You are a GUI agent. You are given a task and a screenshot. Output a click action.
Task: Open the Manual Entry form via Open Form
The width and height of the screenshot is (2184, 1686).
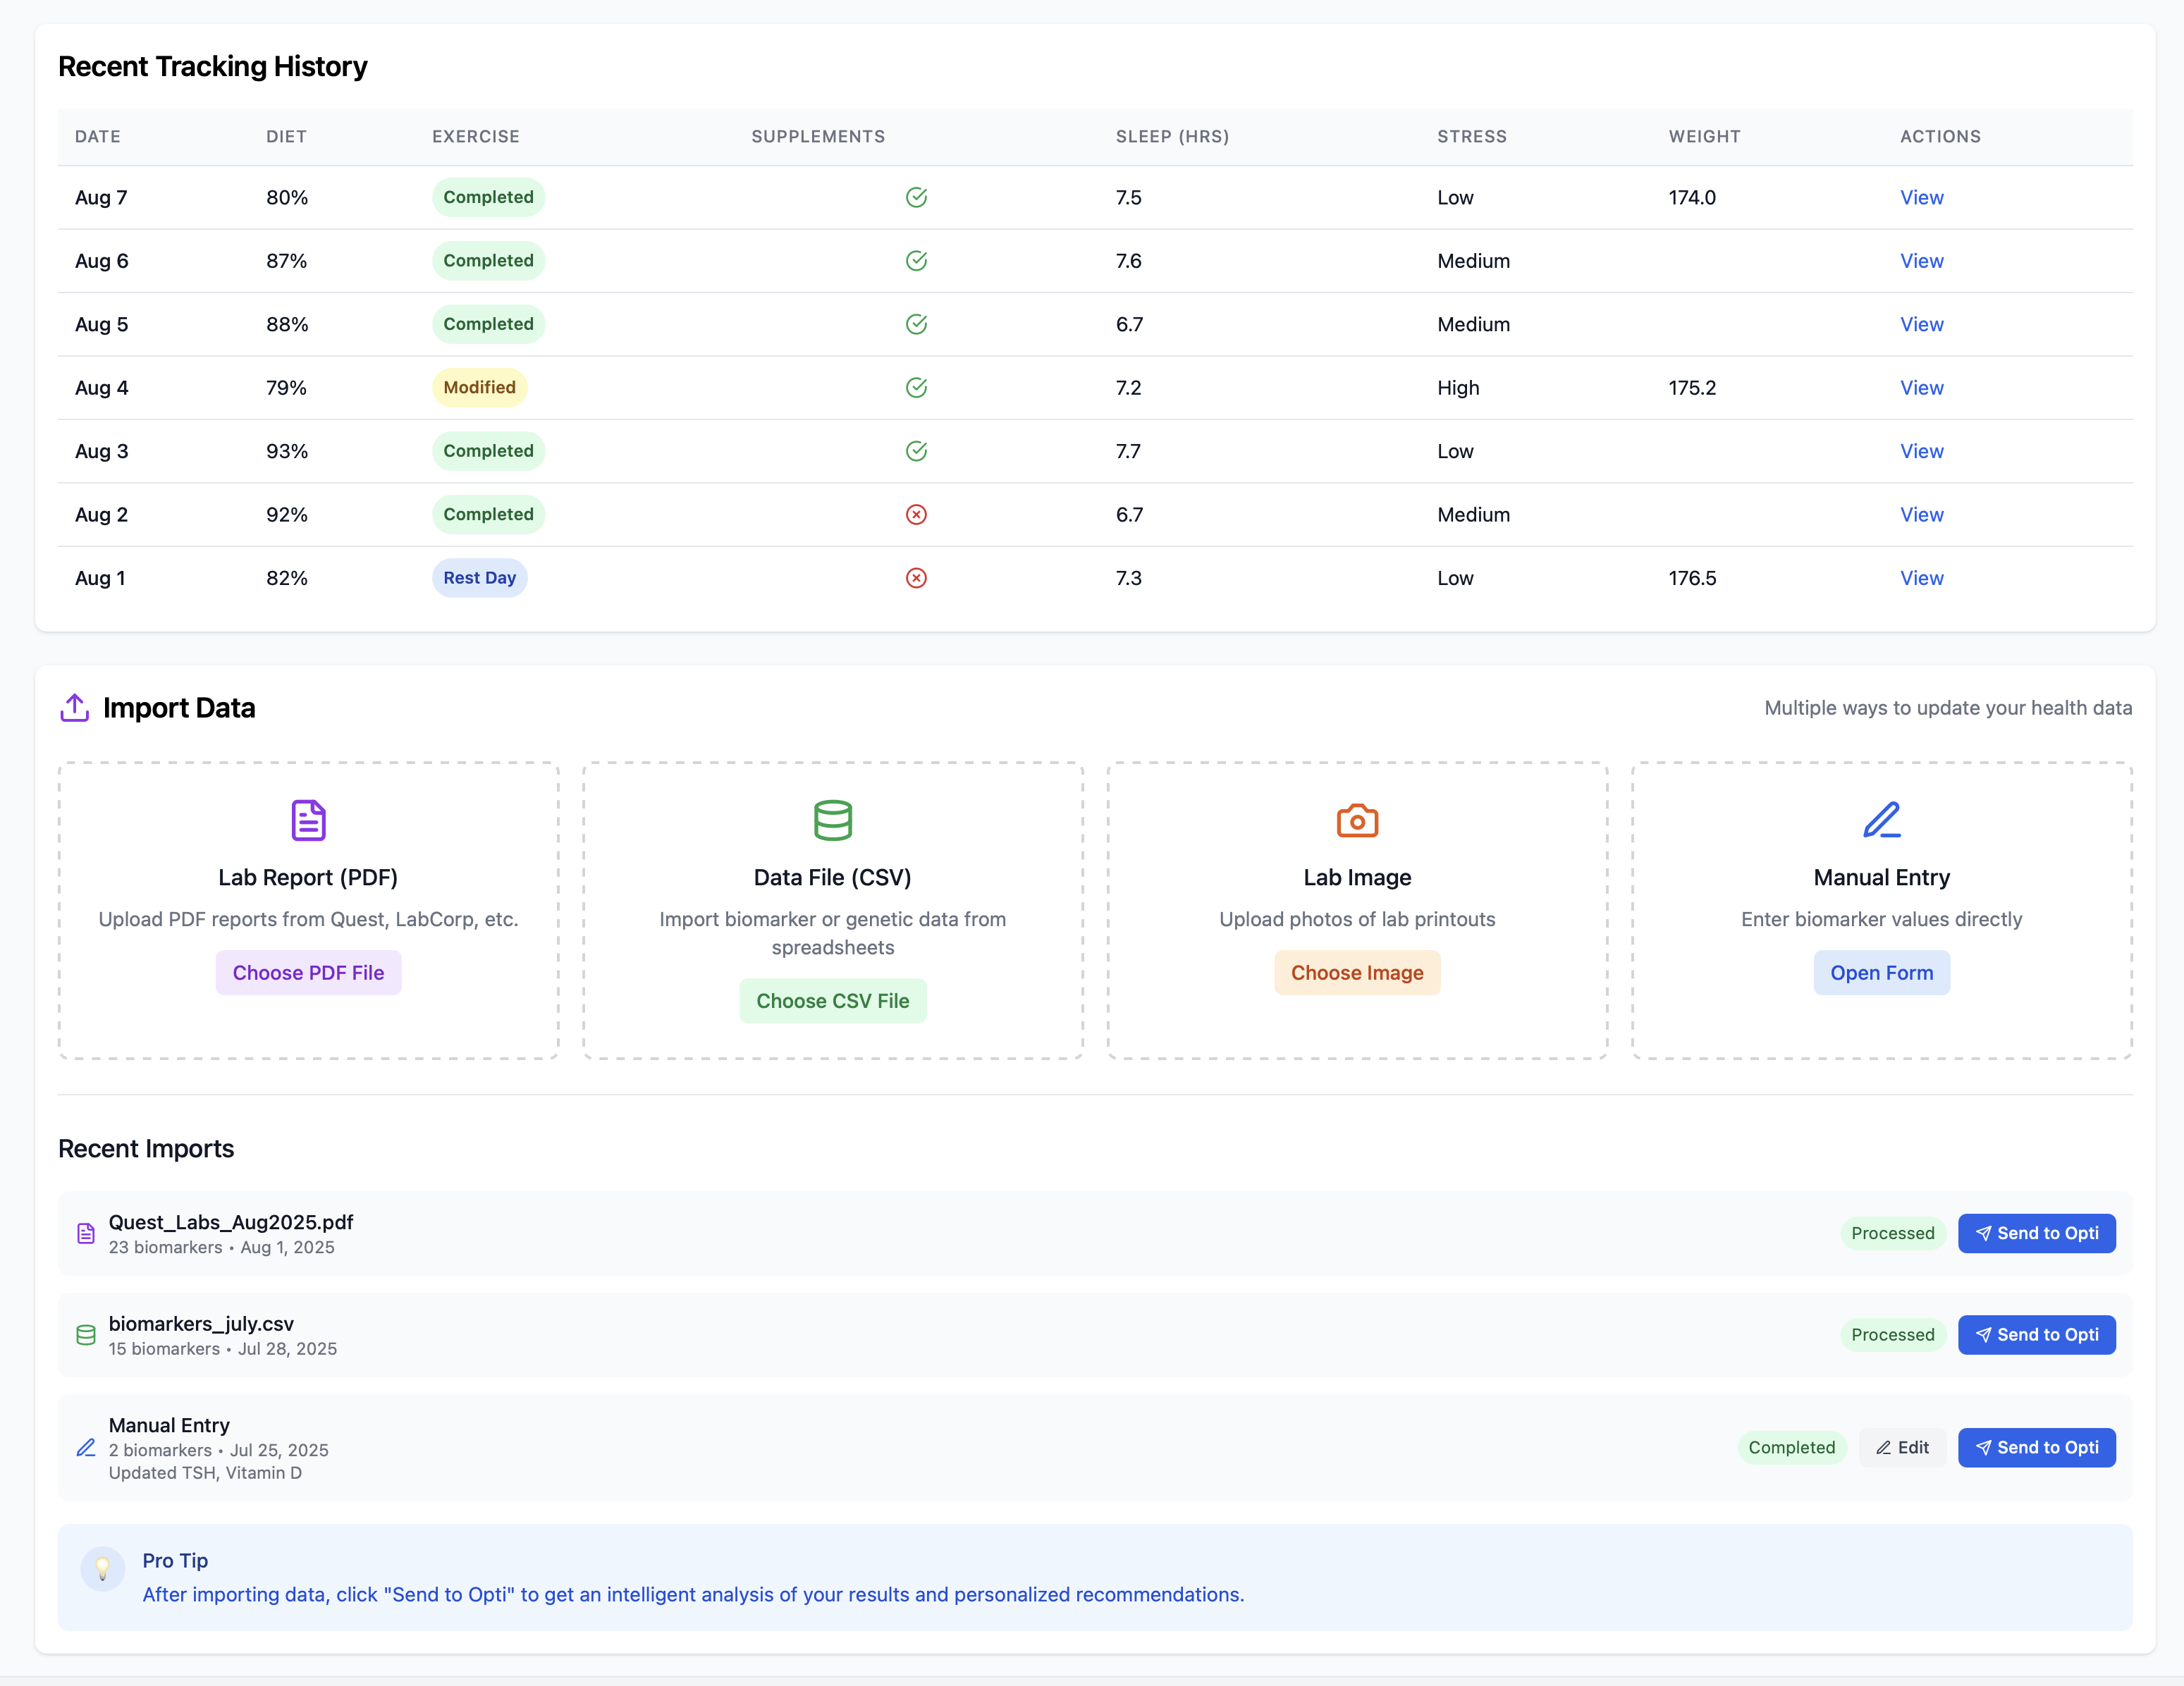click(x=1881, y=972)
